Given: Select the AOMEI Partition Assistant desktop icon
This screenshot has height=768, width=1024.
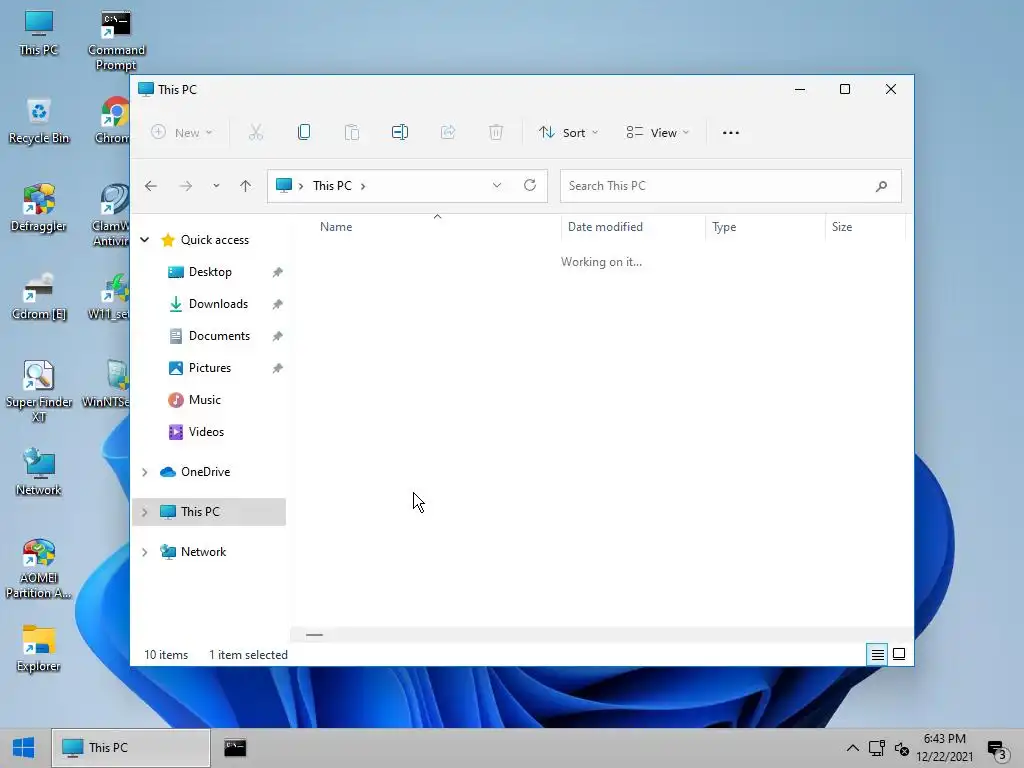Looking at the screenshot, I should pos(39,569).
